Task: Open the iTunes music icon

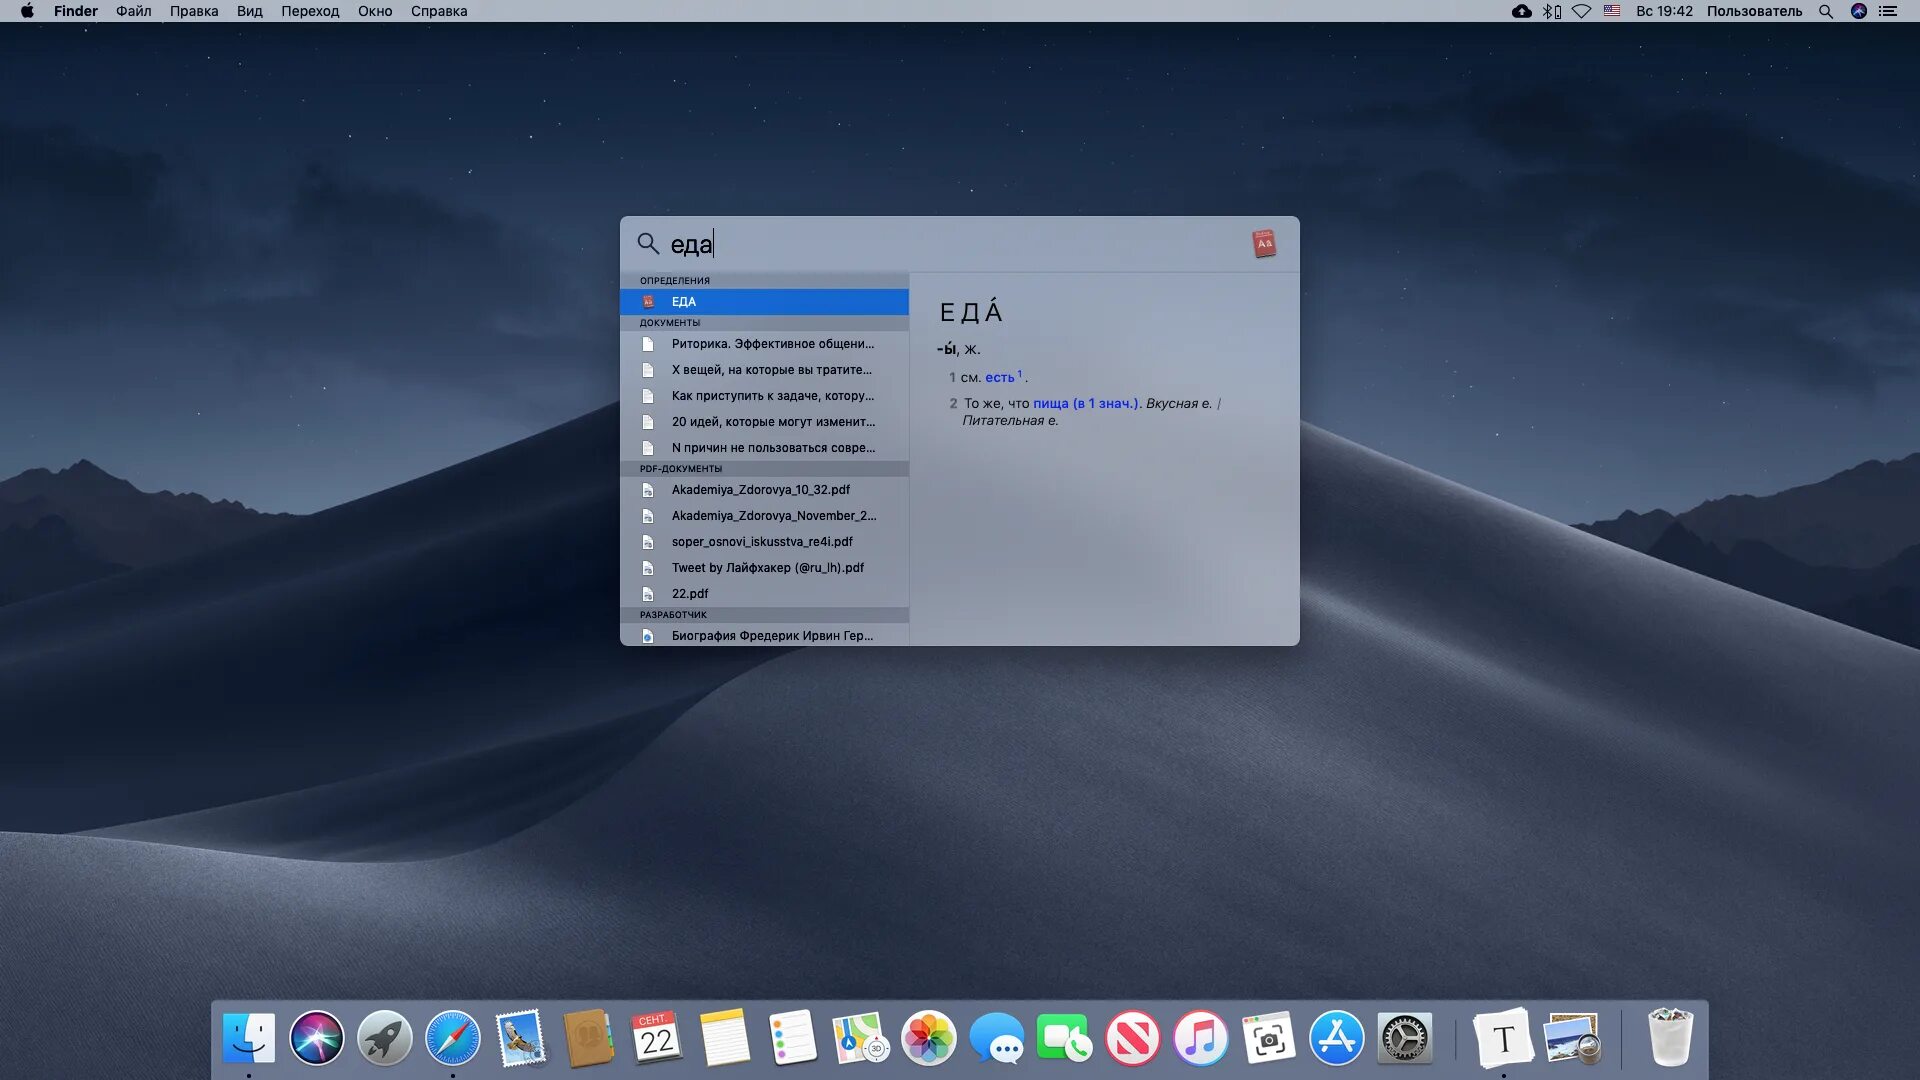Action: pos(1200,1038)
